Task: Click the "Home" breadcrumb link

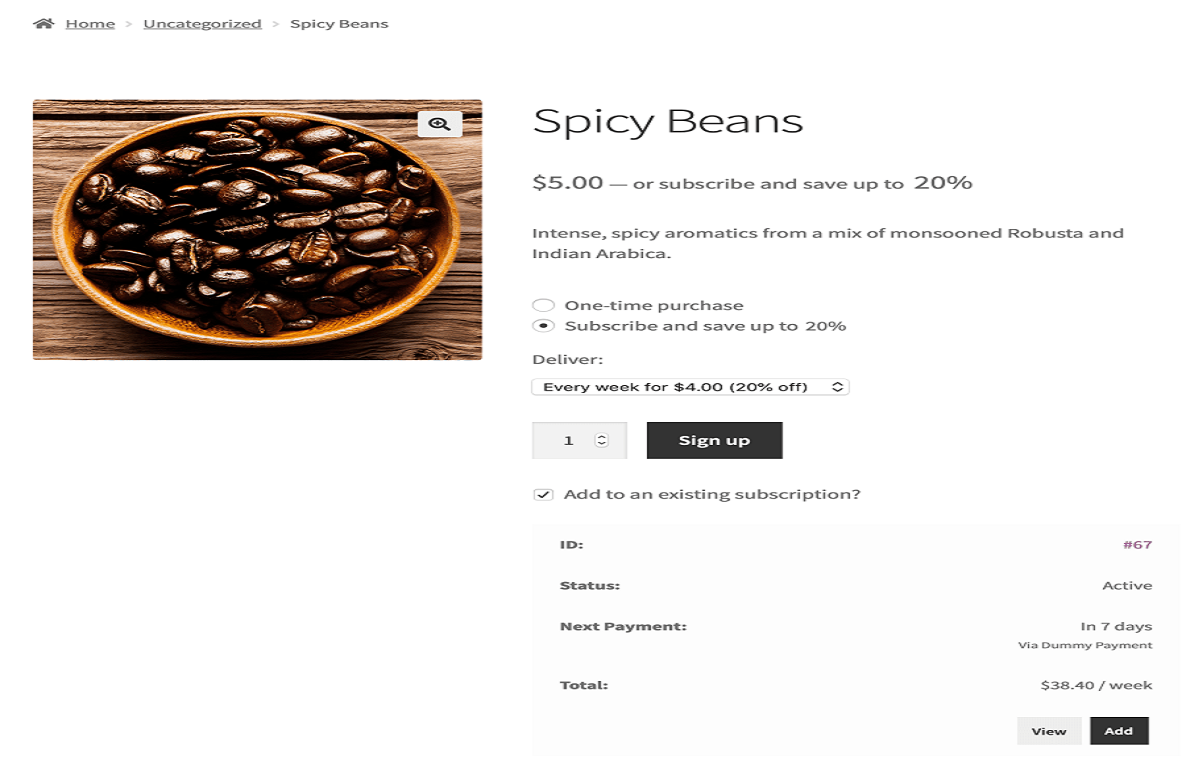Action: [x=90, y=22]
